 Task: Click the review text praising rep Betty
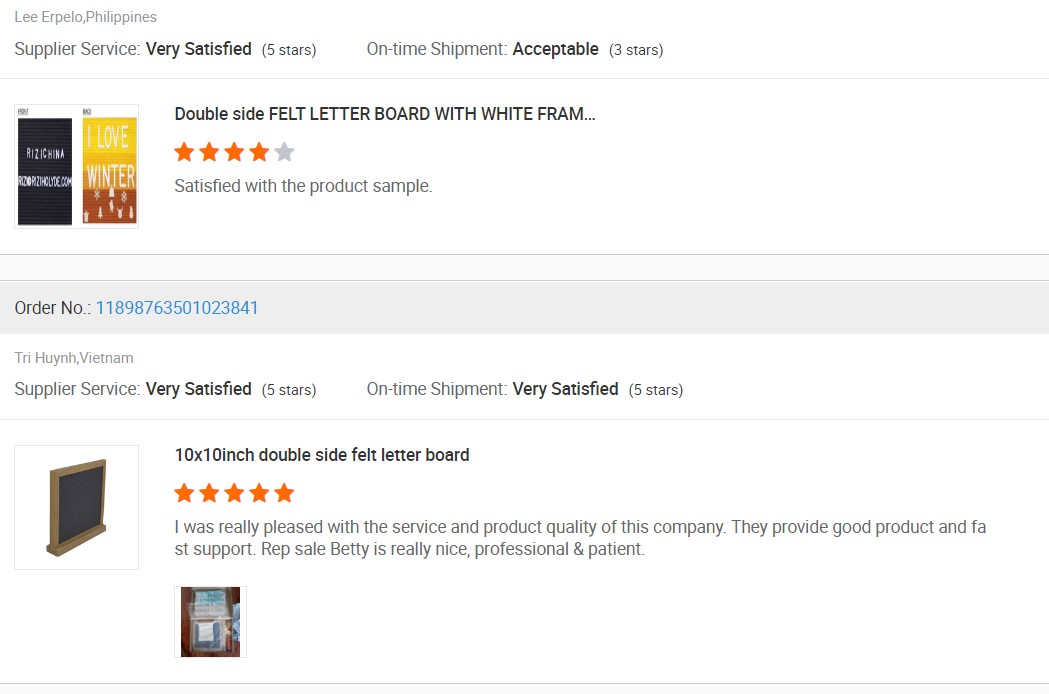(x=580, y=538)
